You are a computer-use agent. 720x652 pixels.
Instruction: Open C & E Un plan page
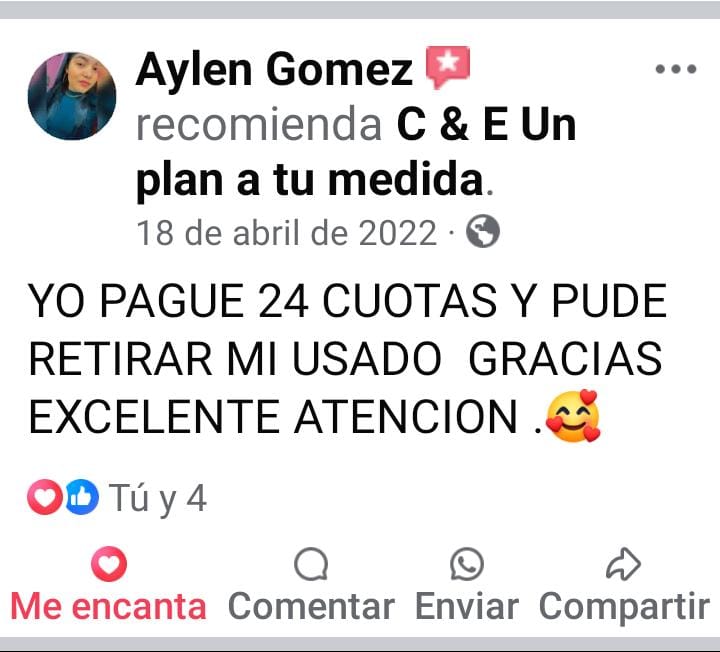click(x=356, y=152)
